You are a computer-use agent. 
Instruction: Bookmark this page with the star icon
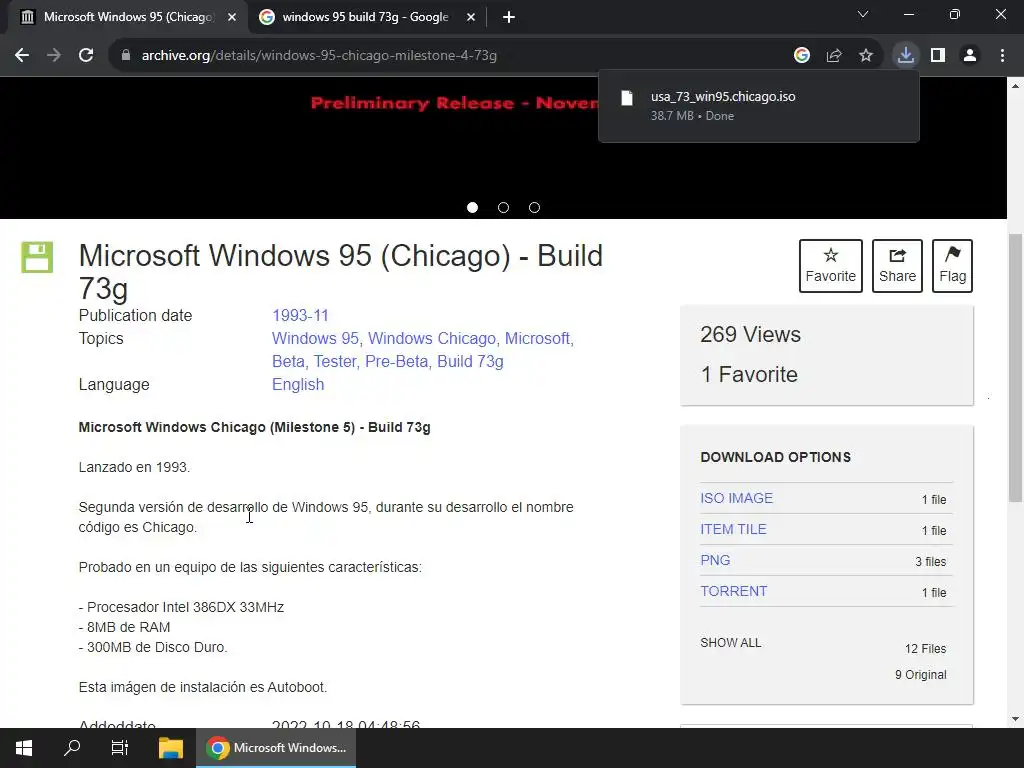pyautogui.click(x=866, y=56)
